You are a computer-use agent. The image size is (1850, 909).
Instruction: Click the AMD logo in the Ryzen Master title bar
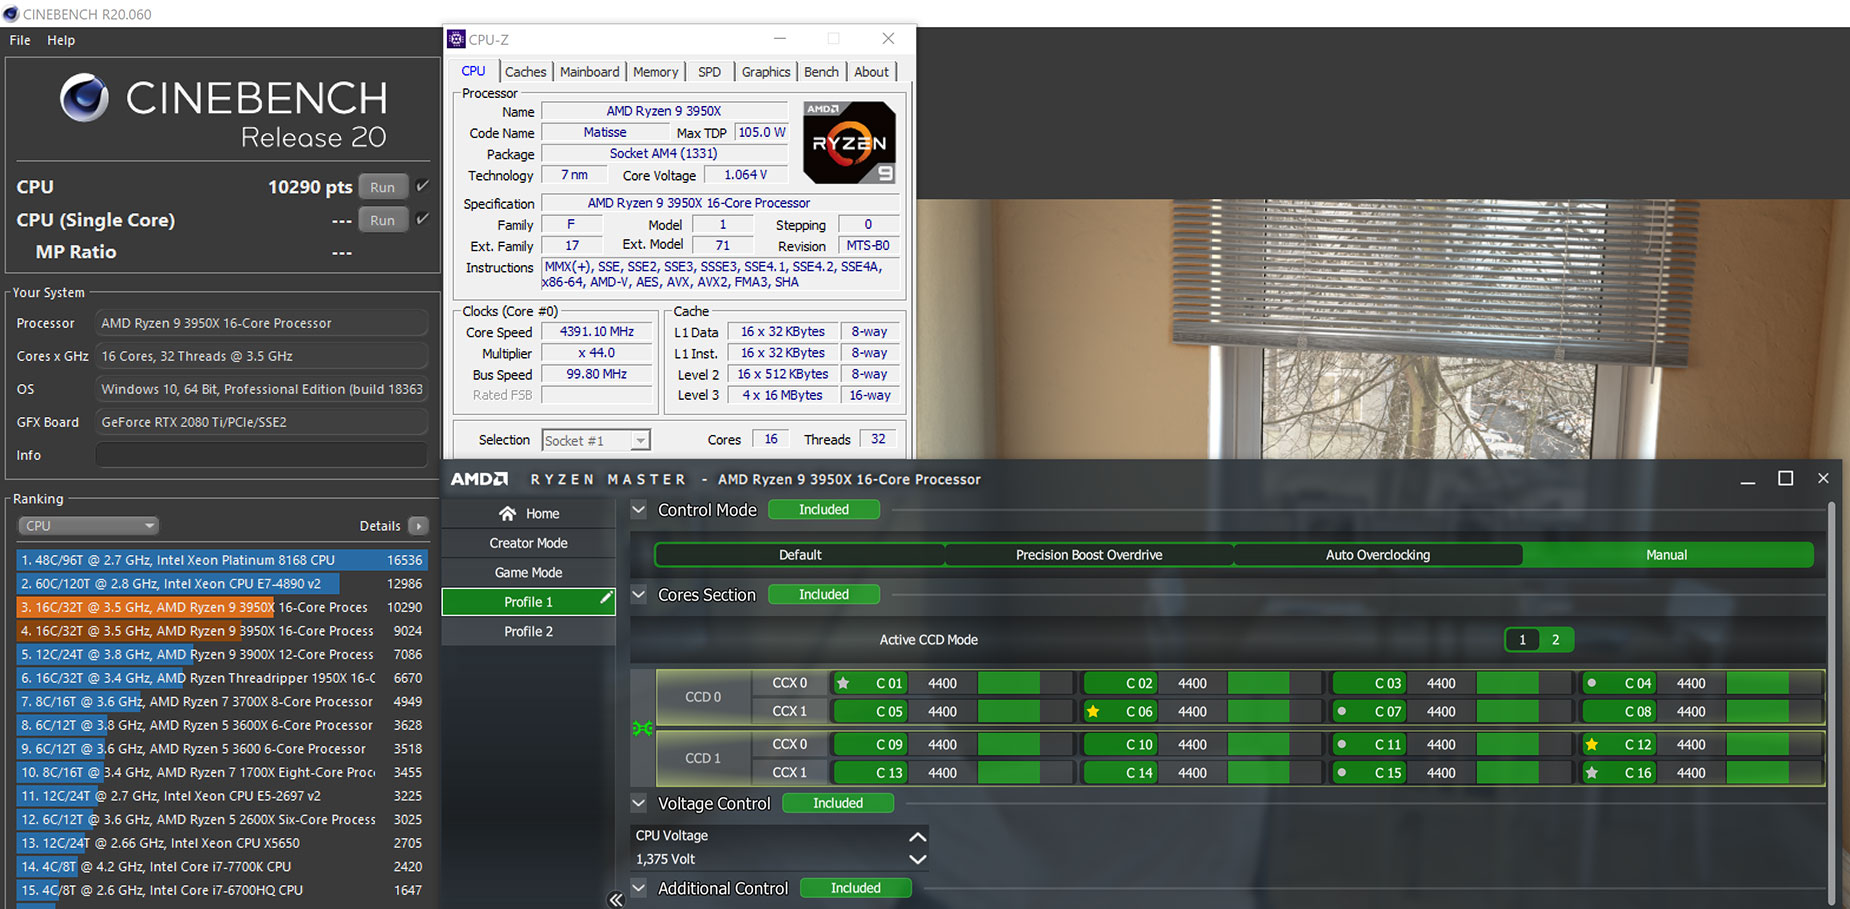pyautogui.click(x=479, y=479)
